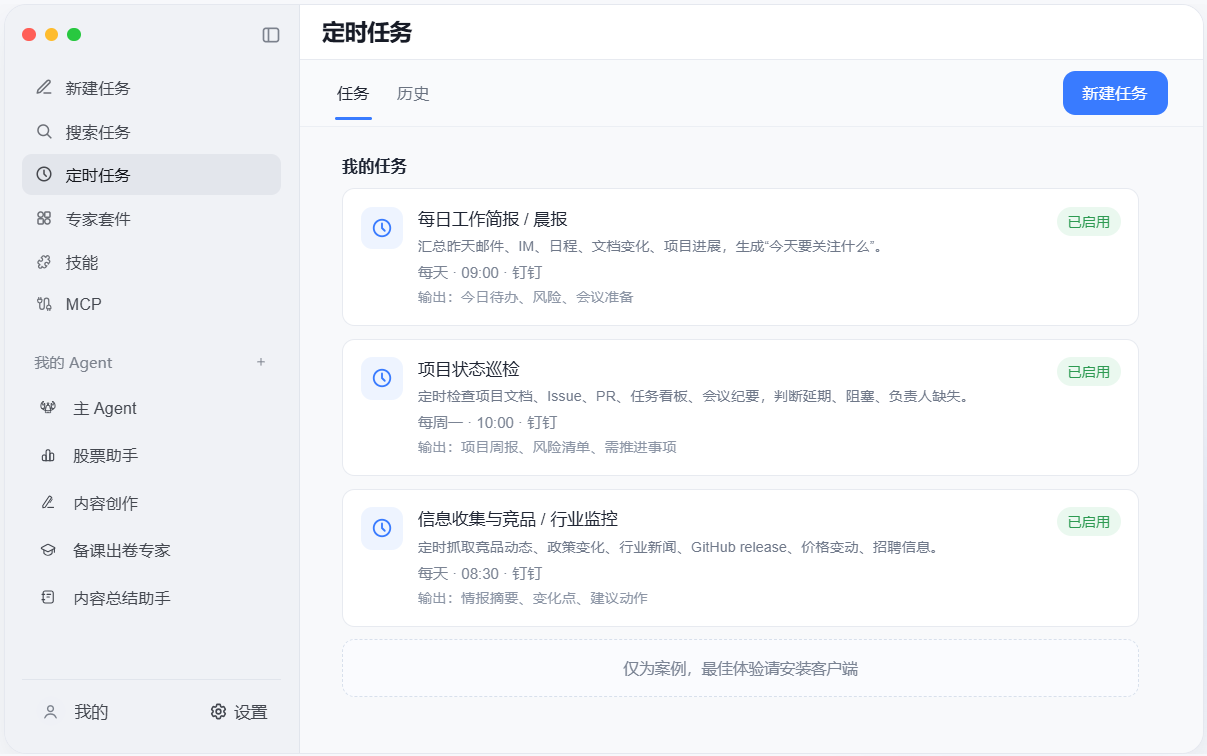This screenshot has height=756, width=1207.
Task: Toggle 已启用 status on 信息收集与竞品 task
Action: point(1089,522)
